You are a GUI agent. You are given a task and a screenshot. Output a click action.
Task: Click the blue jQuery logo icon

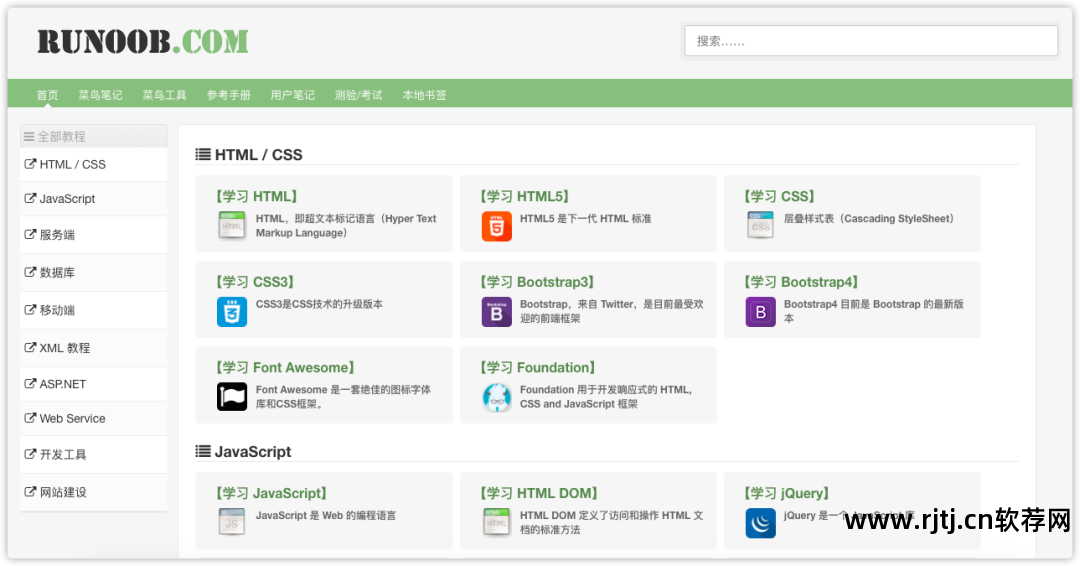760,523
